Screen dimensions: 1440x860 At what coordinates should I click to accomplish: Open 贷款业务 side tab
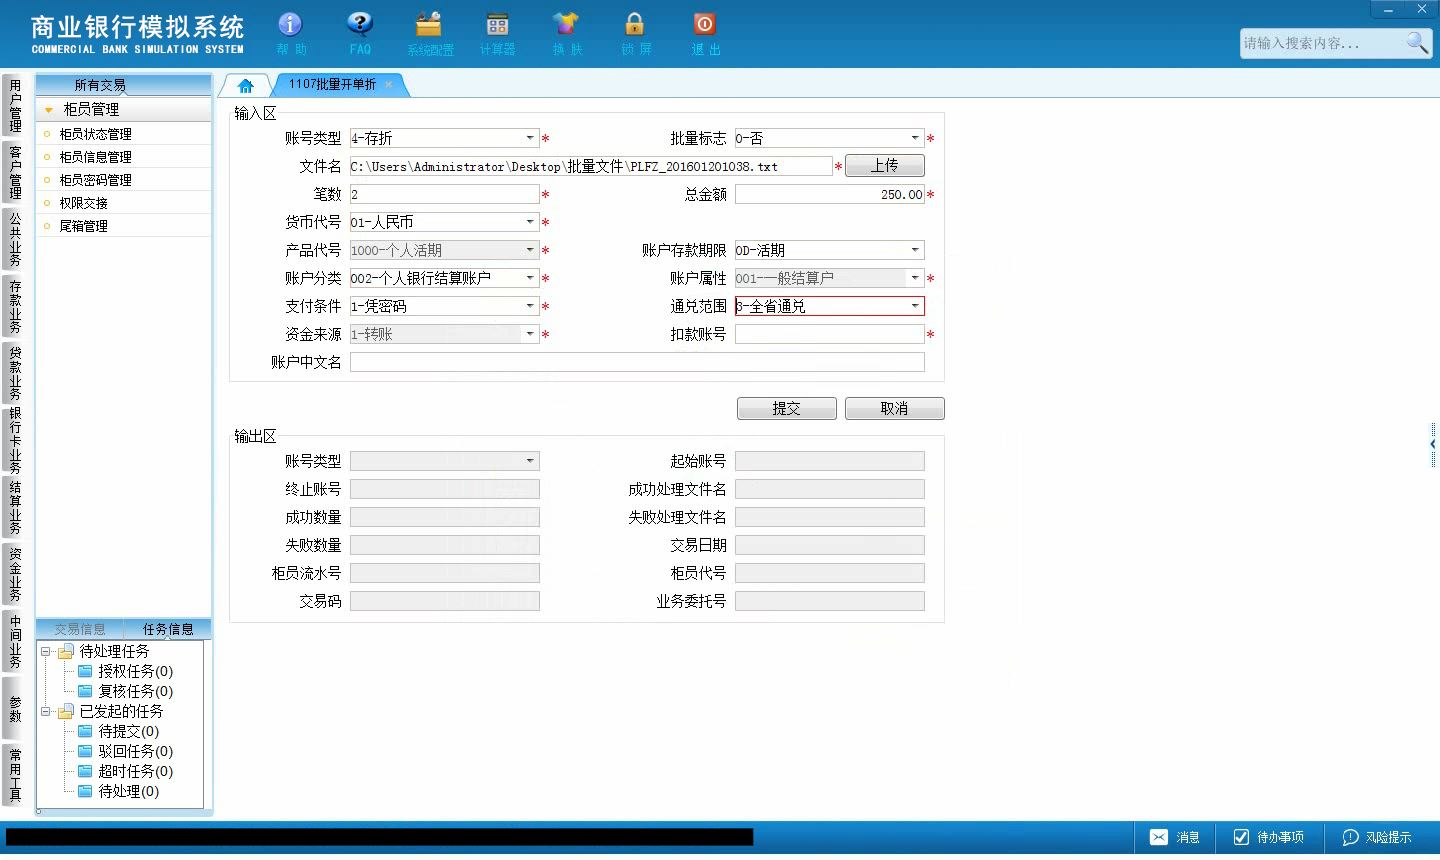[x=14, y=373]
